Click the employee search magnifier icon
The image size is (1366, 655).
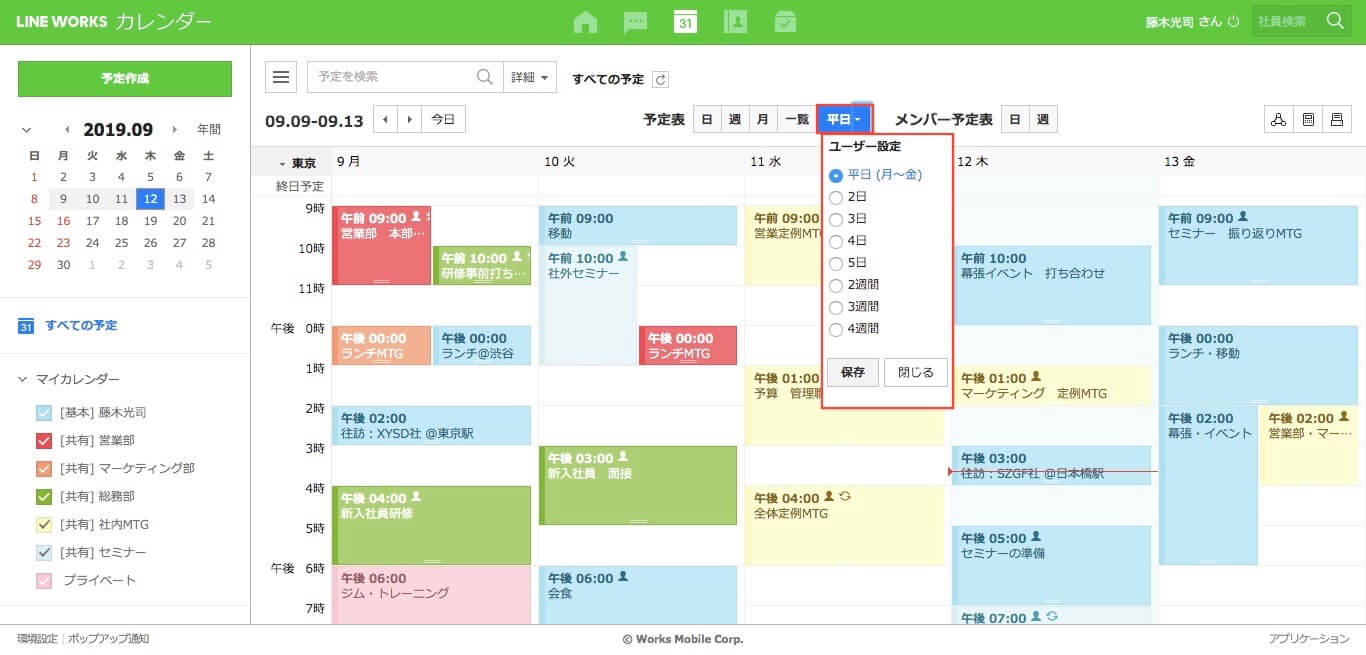point(1335,21)
